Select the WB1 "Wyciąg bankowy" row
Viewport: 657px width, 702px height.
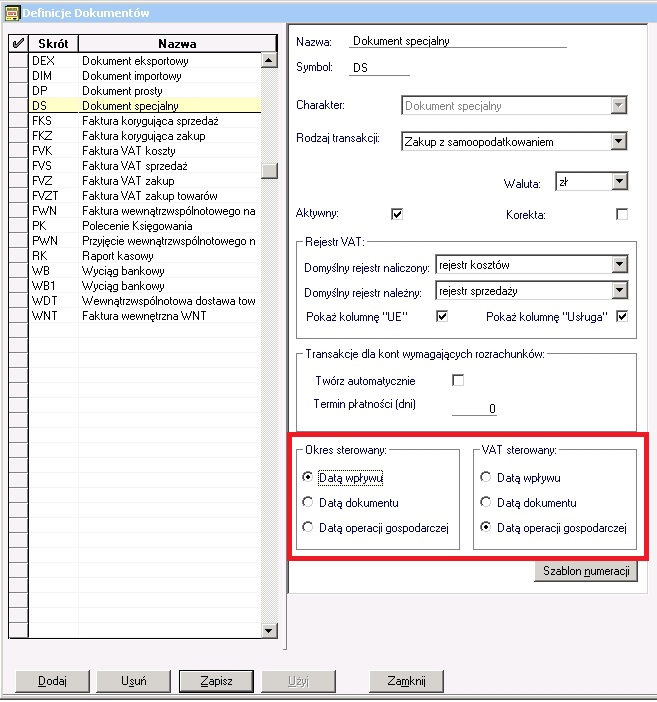pos(145,286)
